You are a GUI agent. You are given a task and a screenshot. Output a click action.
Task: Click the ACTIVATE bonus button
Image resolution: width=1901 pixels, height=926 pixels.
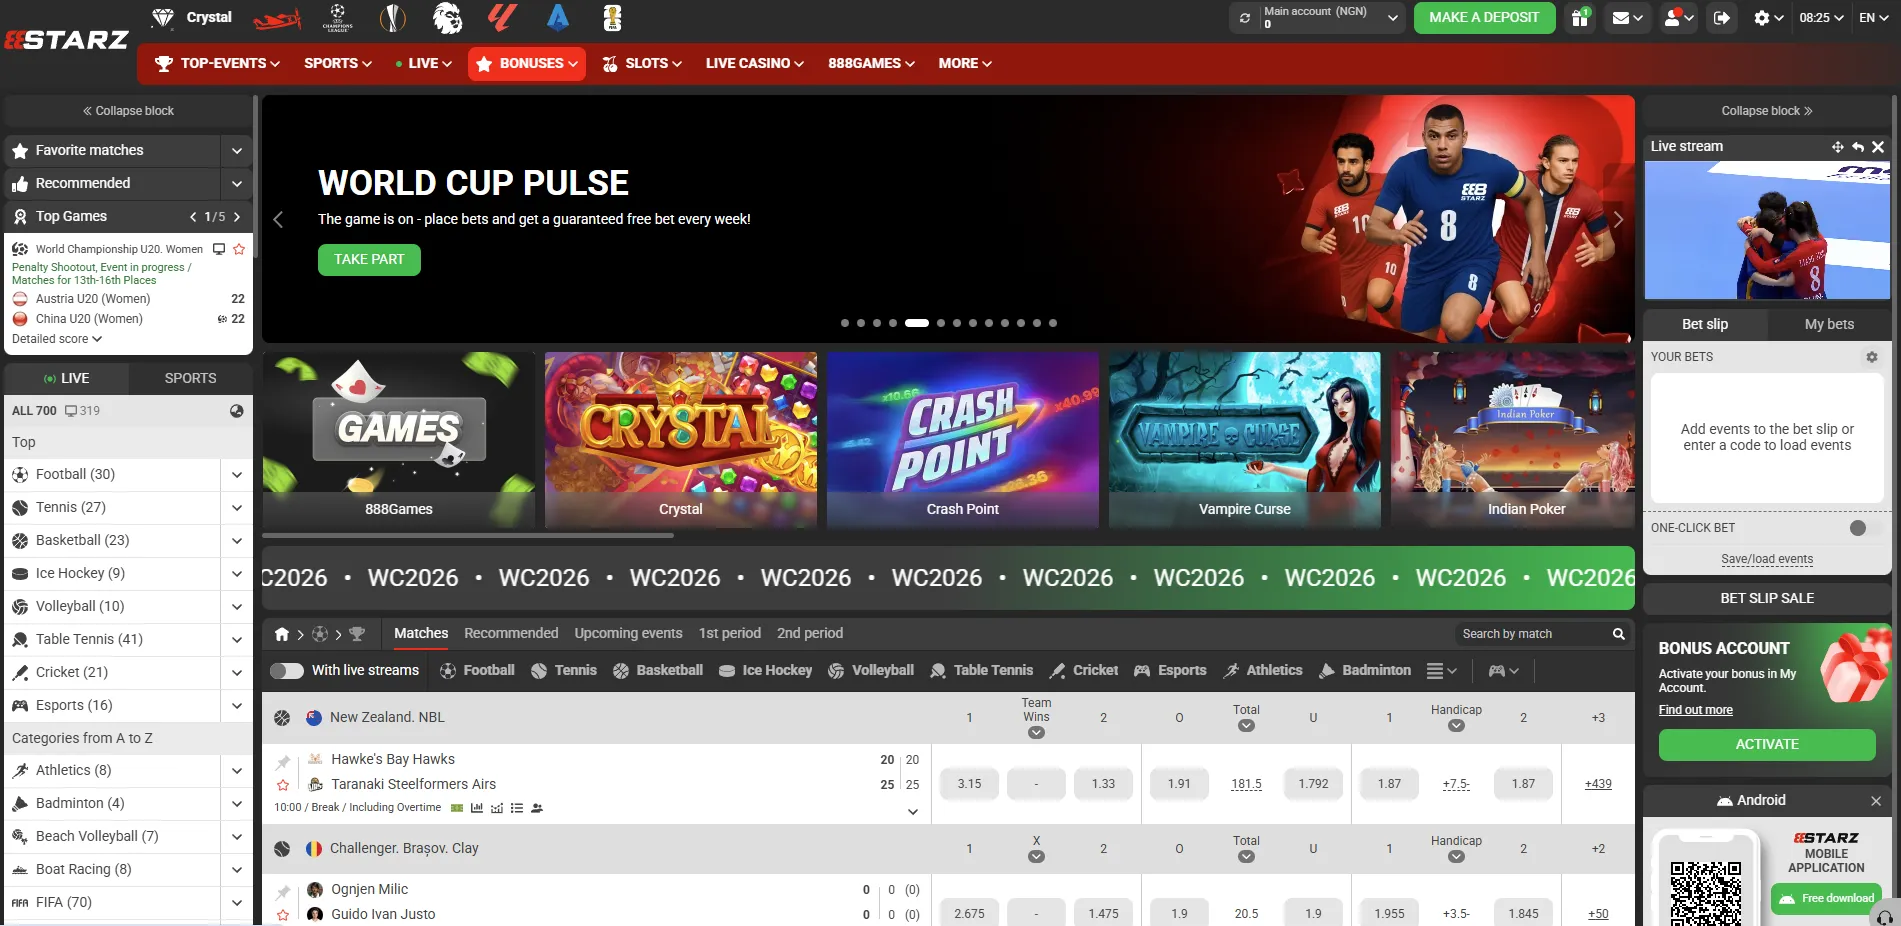click(x=1767, y=745)
